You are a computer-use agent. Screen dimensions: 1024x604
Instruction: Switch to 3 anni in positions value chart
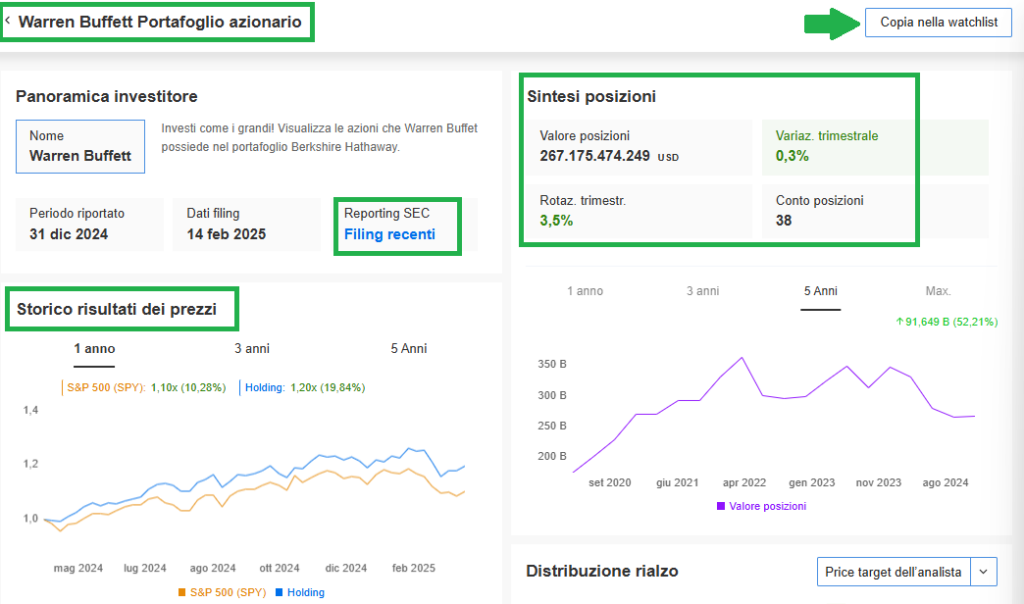click(702, 291)
